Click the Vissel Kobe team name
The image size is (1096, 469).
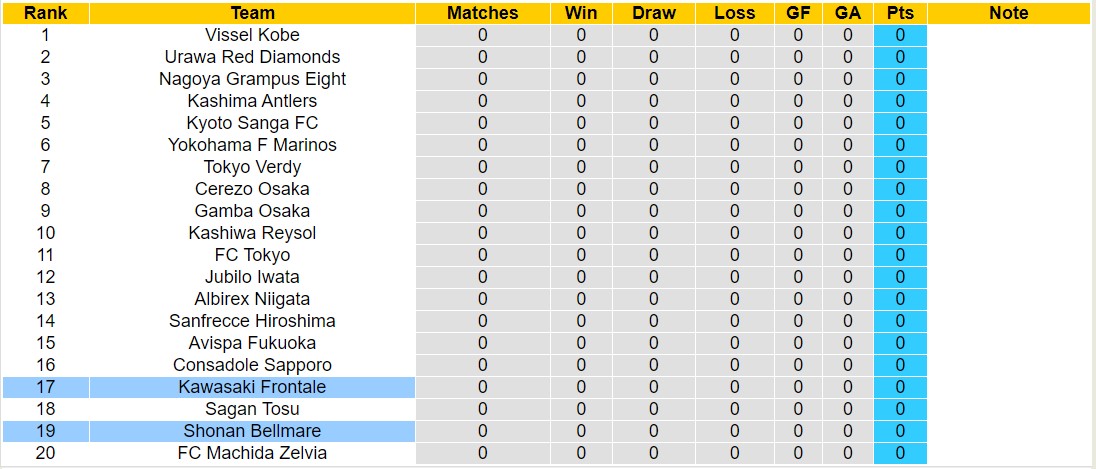(x=252, y=35)
